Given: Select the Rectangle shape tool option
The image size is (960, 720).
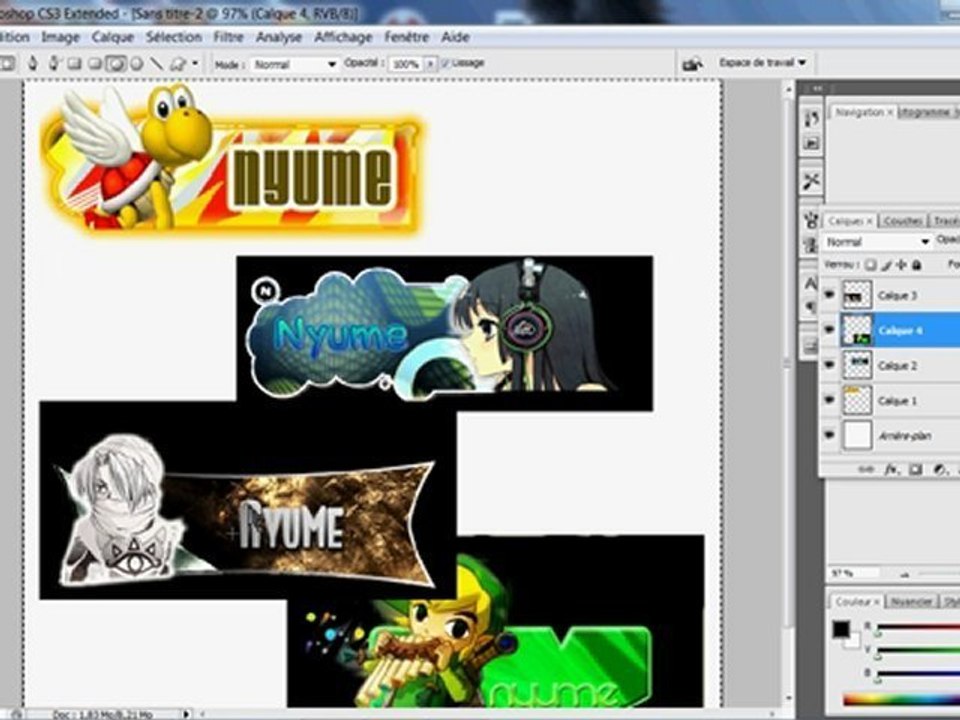Looking at the screenshot, I should 74,63.
